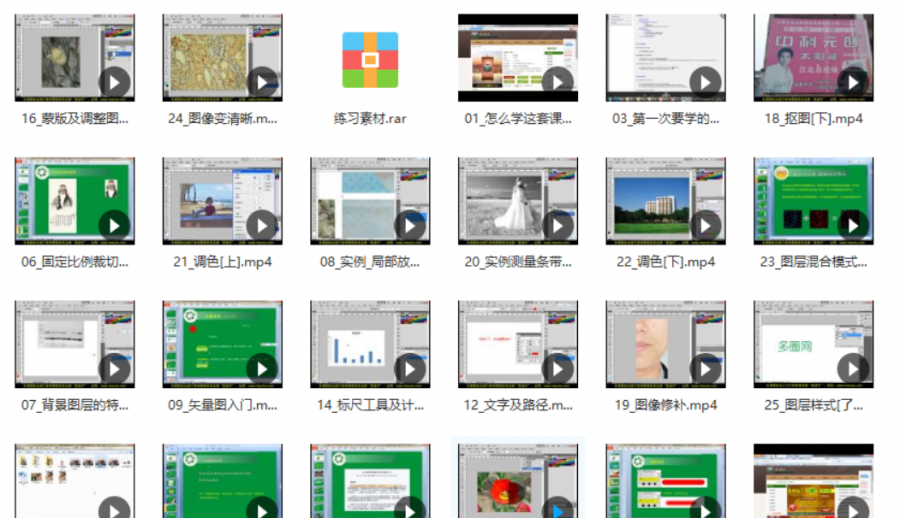This screenshot has height=518, width=900.
Task: Click play button on 24_图像变清晰 video
Action: [x=263, y=82]
